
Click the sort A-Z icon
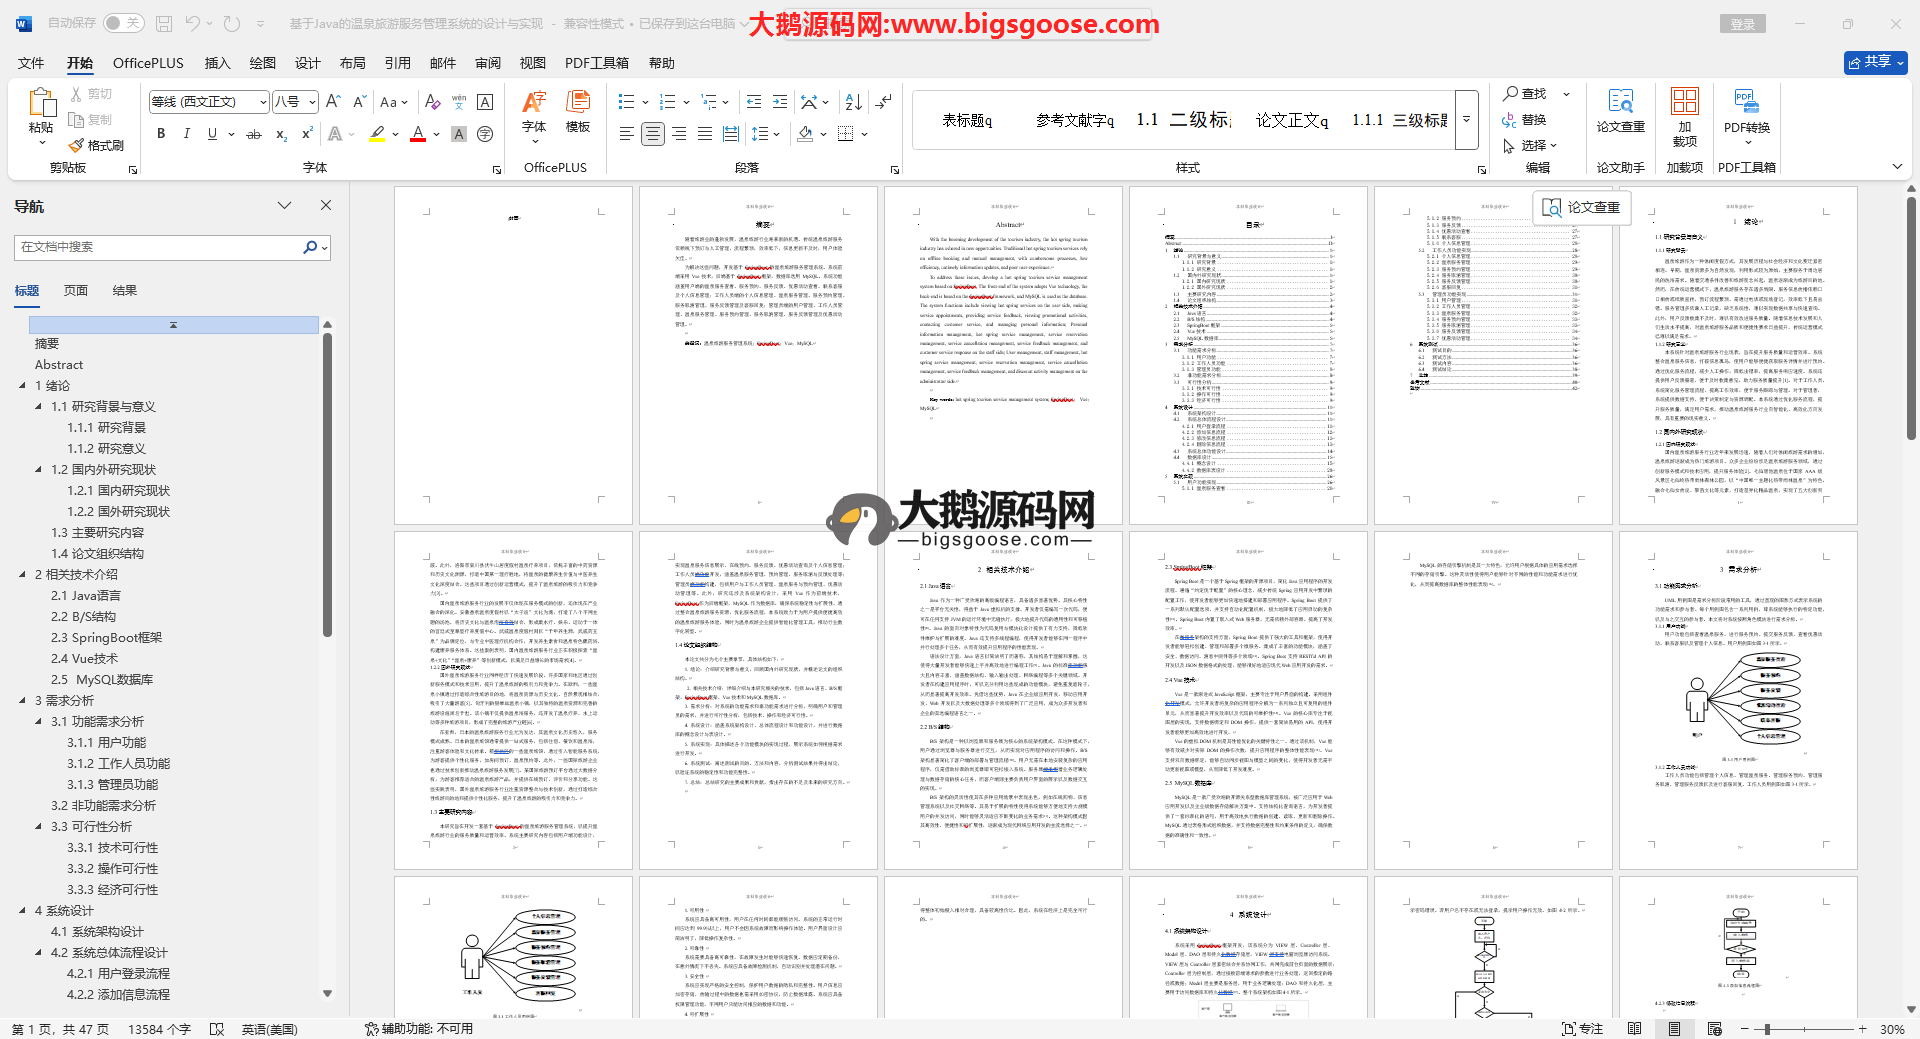[853, 102]
